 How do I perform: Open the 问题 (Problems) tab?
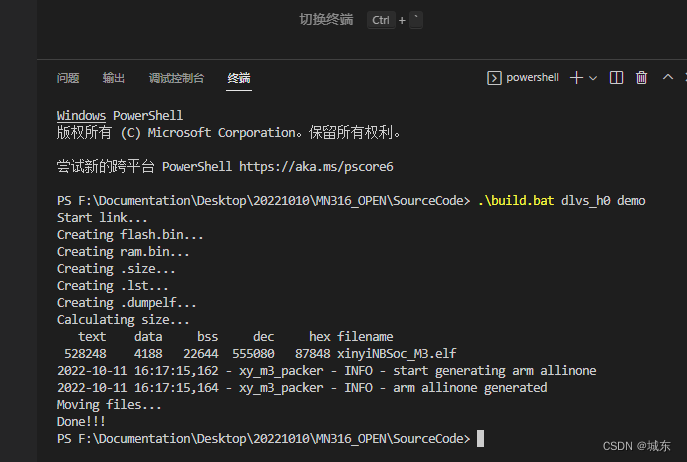click(x=68, y=78)
